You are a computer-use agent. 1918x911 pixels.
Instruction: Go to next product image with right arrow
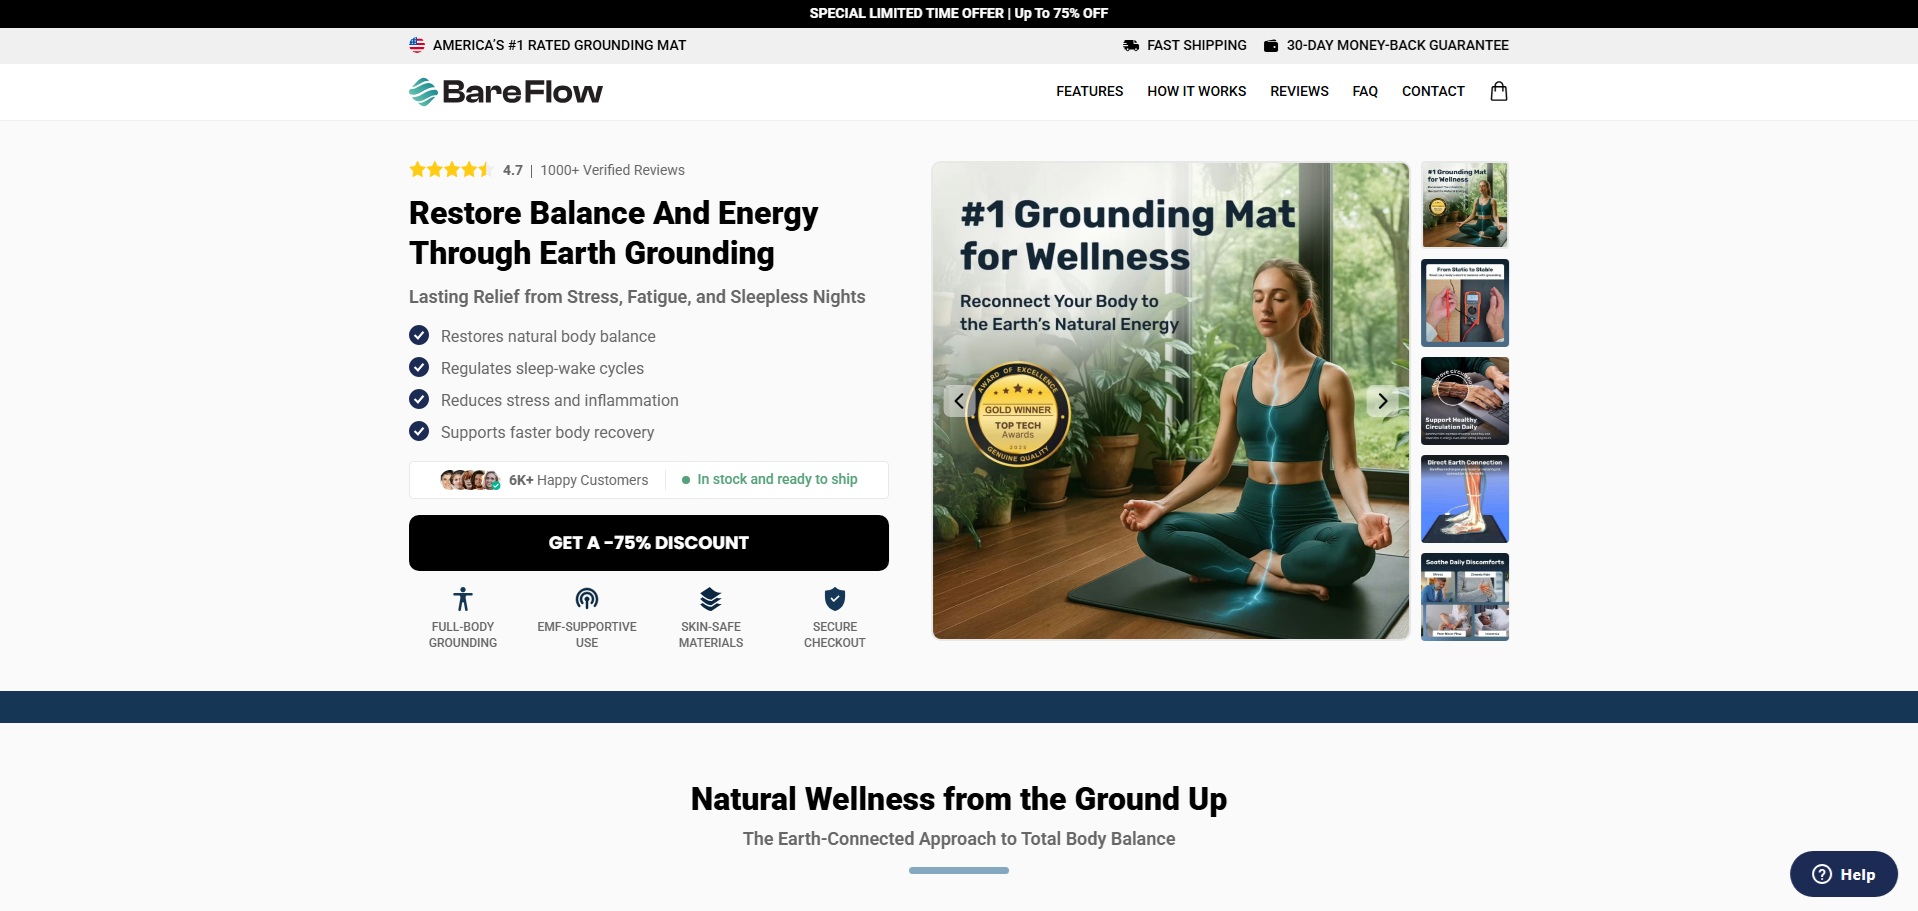tap(1382, 401)
